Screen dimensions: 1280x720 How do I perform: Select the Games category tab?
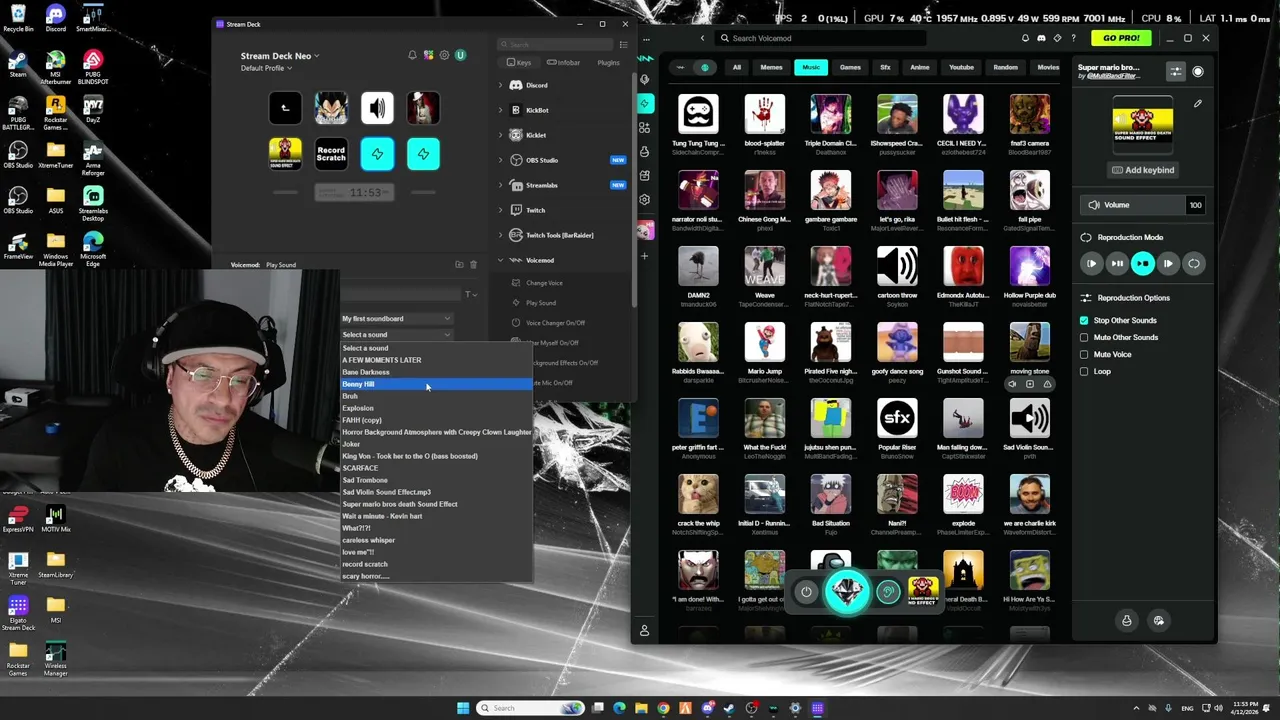tap(850, 67)
